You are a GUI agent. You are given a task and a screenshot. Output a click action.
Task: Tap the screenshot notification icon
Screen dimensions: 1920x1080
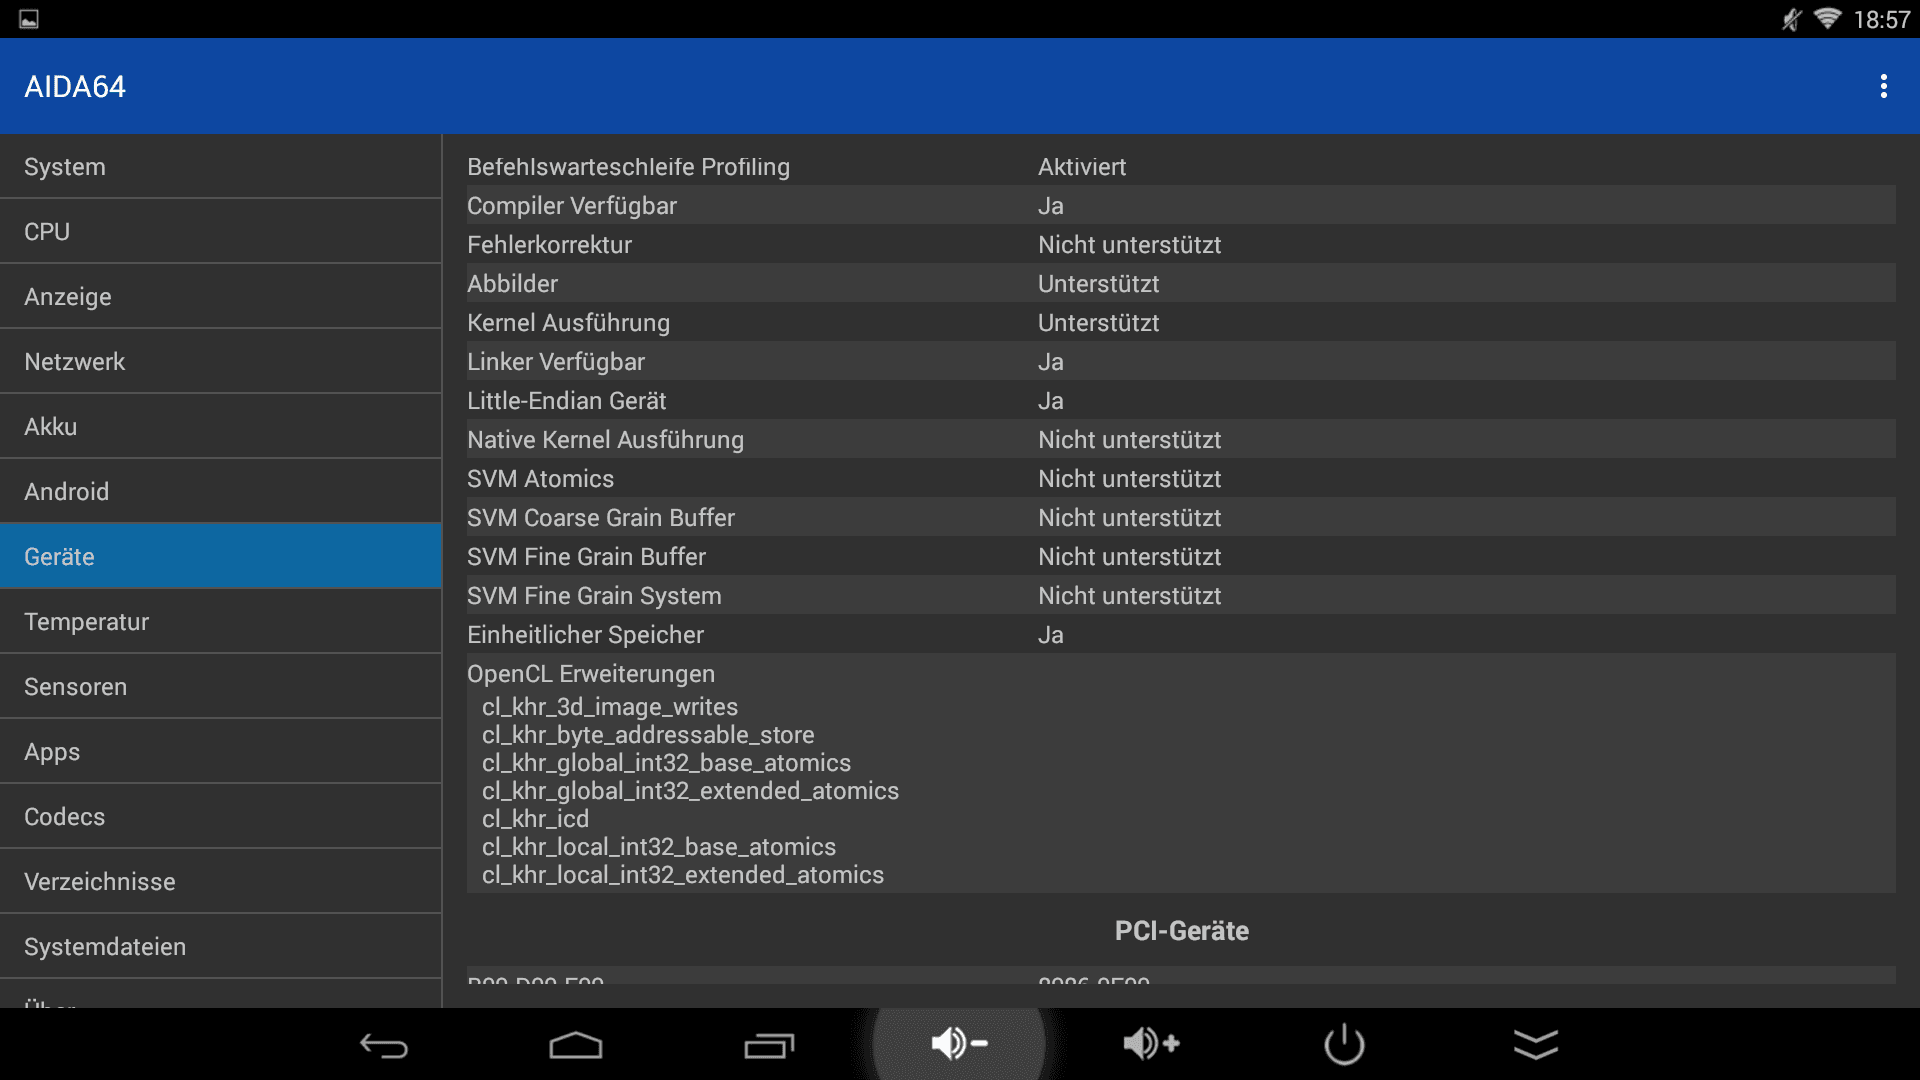tap(29, 19)
